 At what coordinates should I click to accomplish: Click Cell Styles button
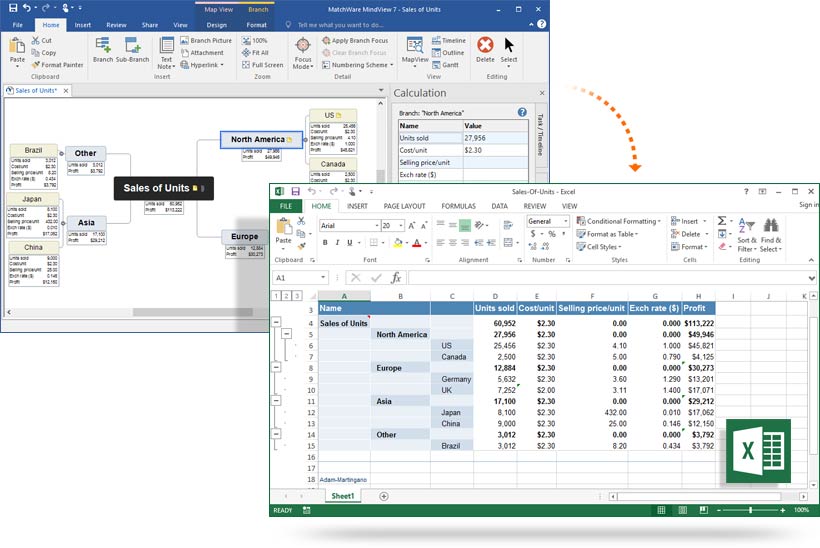tap(599, 247)
